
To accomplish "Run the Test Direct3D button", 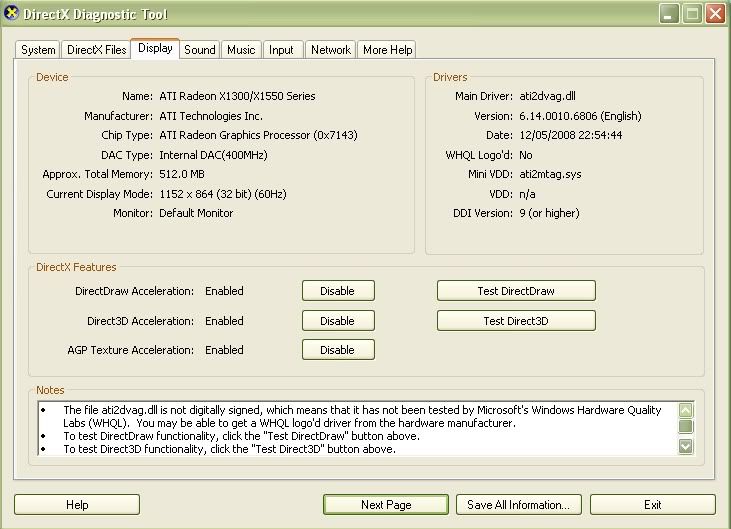I will pyautogui.click(x=516, y=321).
